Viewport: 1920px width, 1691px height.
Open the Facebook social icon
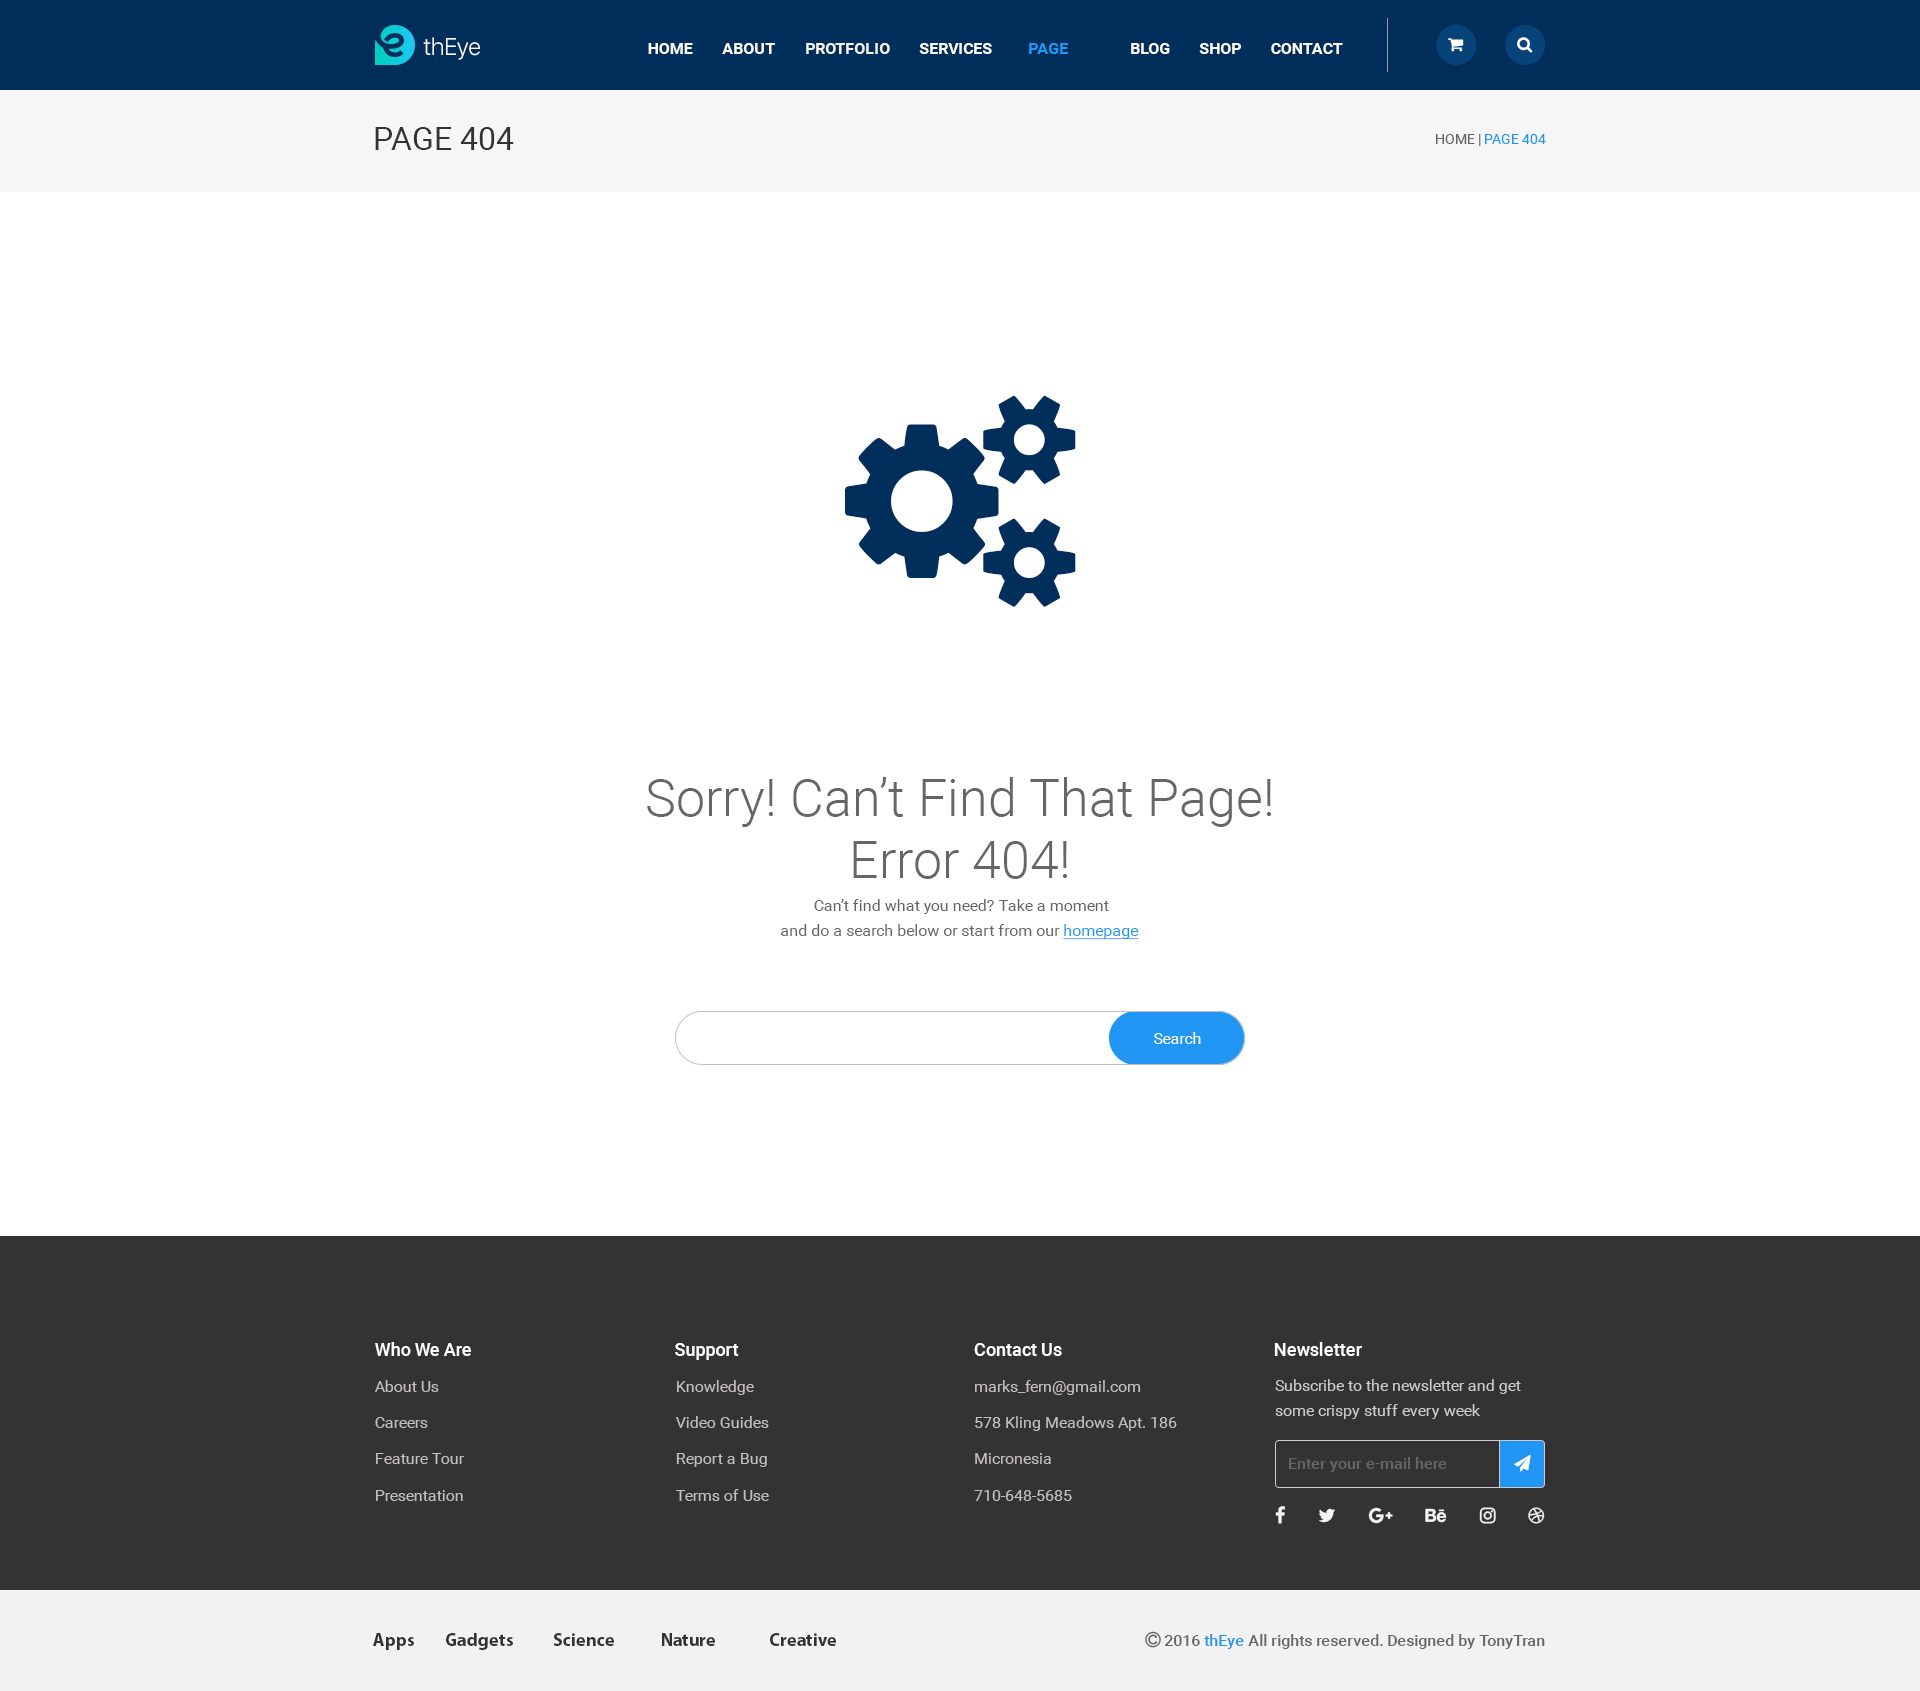pyautogui.click(x=1280, y=1515)
